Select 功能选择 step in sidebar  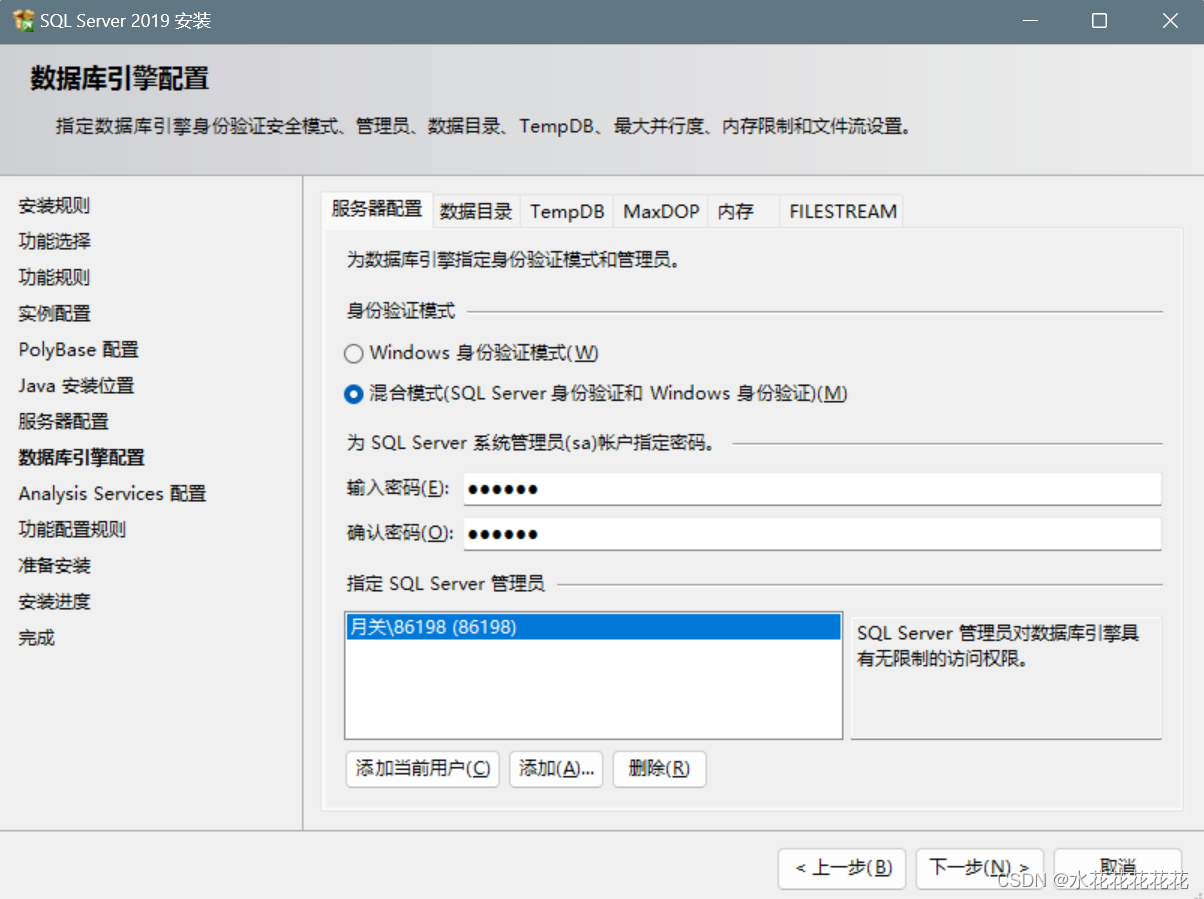(x=54, y=242)
